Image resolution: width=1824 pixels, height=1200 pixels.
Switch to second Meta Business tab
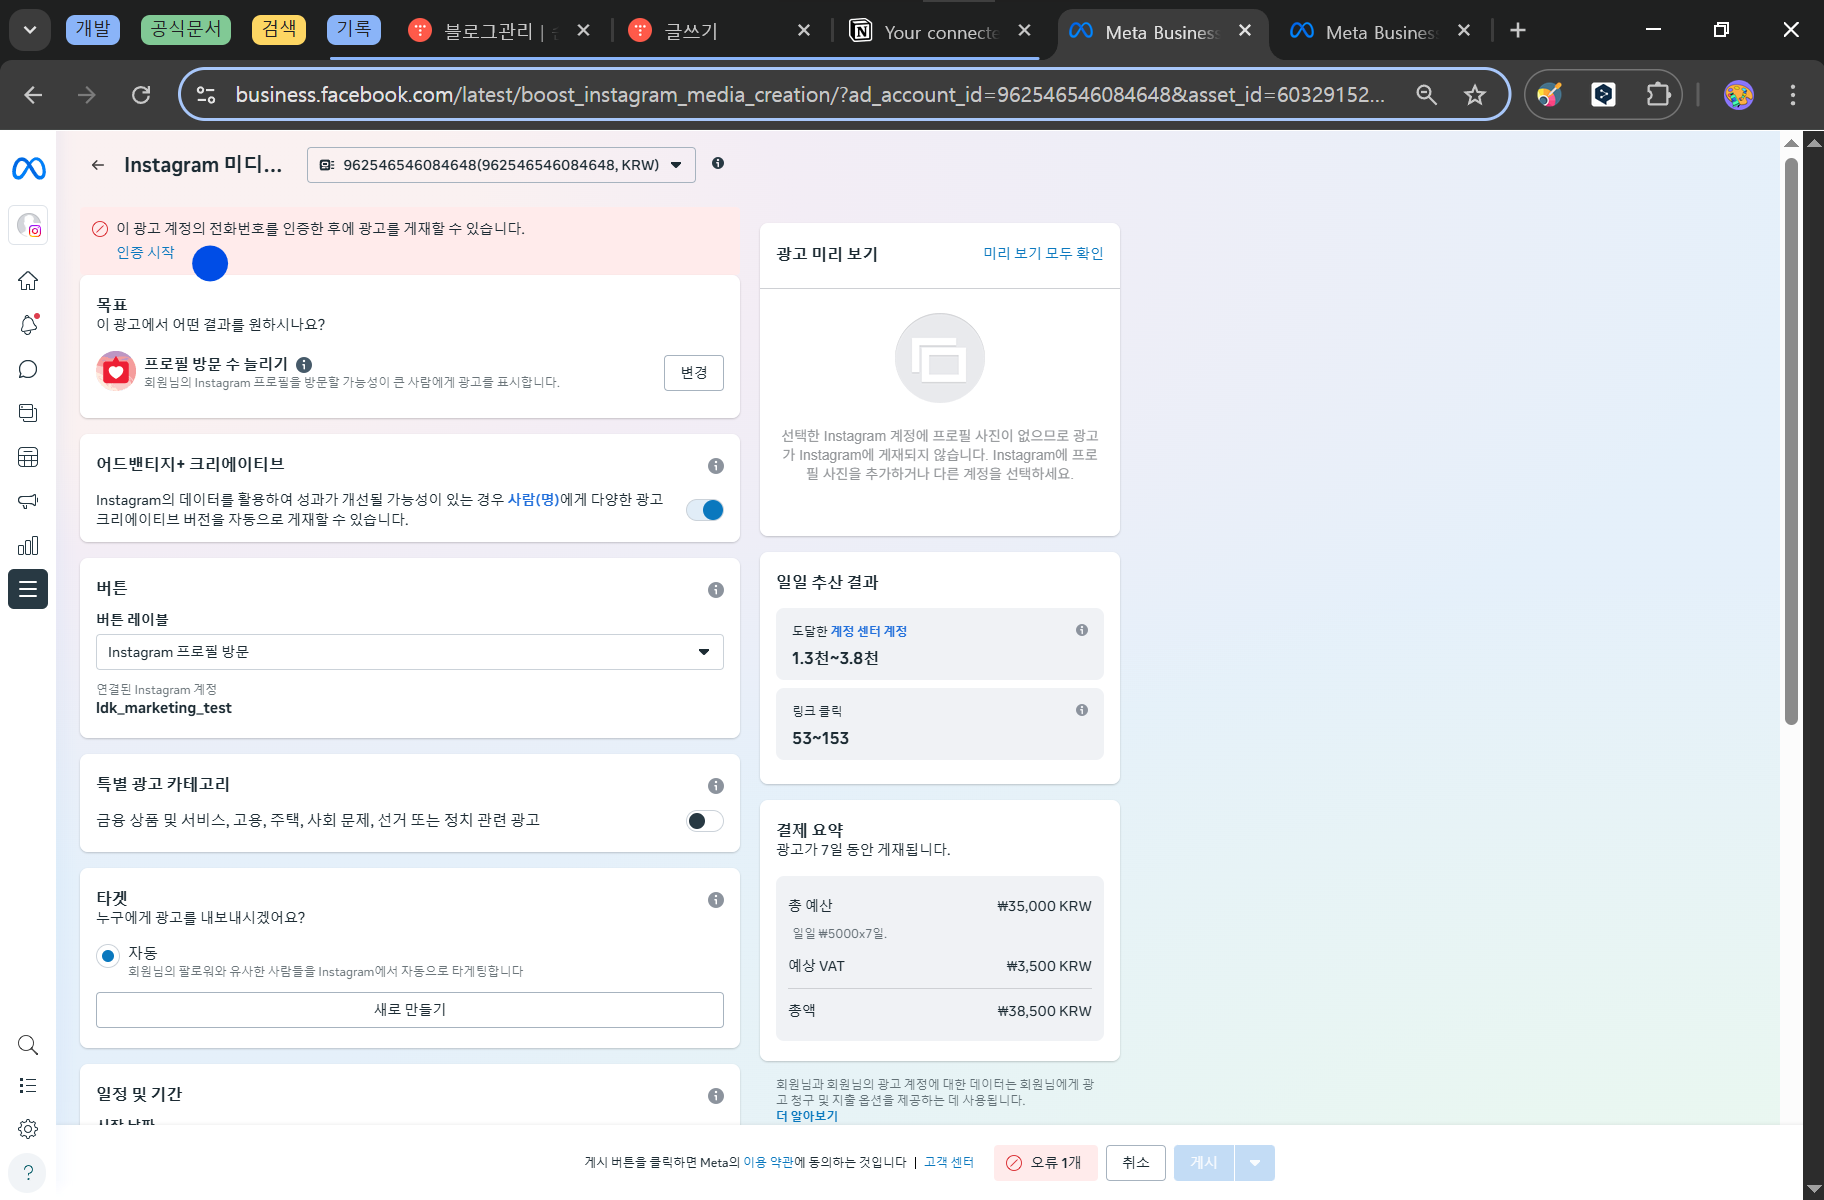tap(1380, 31)
